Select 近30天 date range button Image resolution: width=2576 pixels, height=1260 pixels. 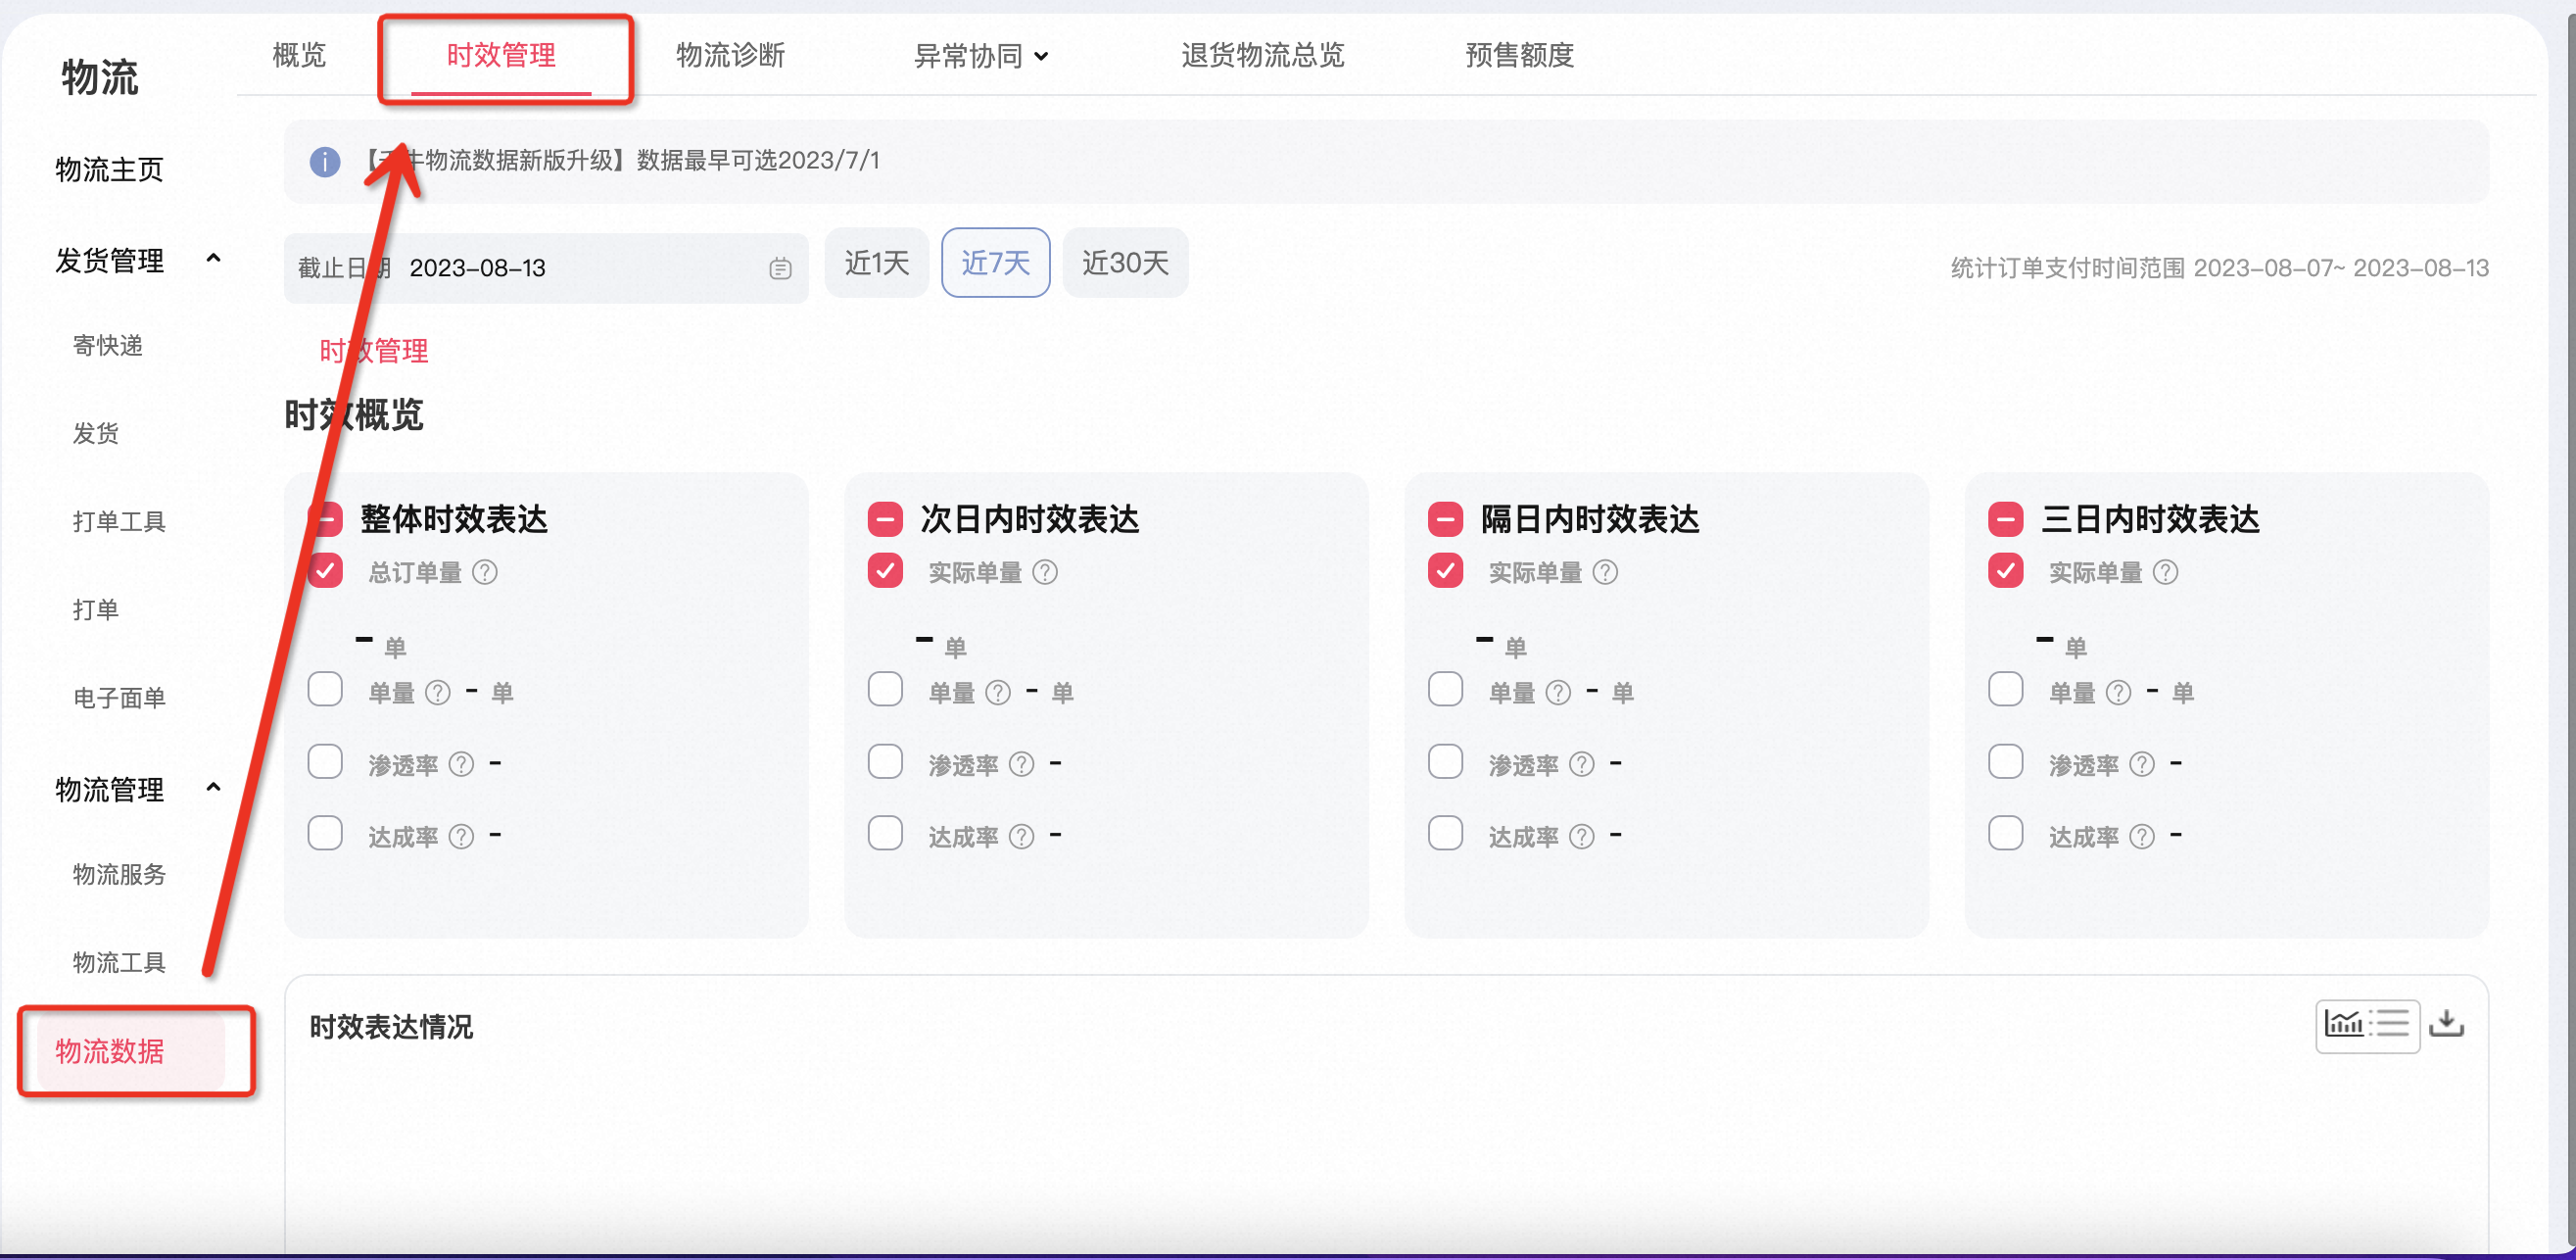point(1125,263)
